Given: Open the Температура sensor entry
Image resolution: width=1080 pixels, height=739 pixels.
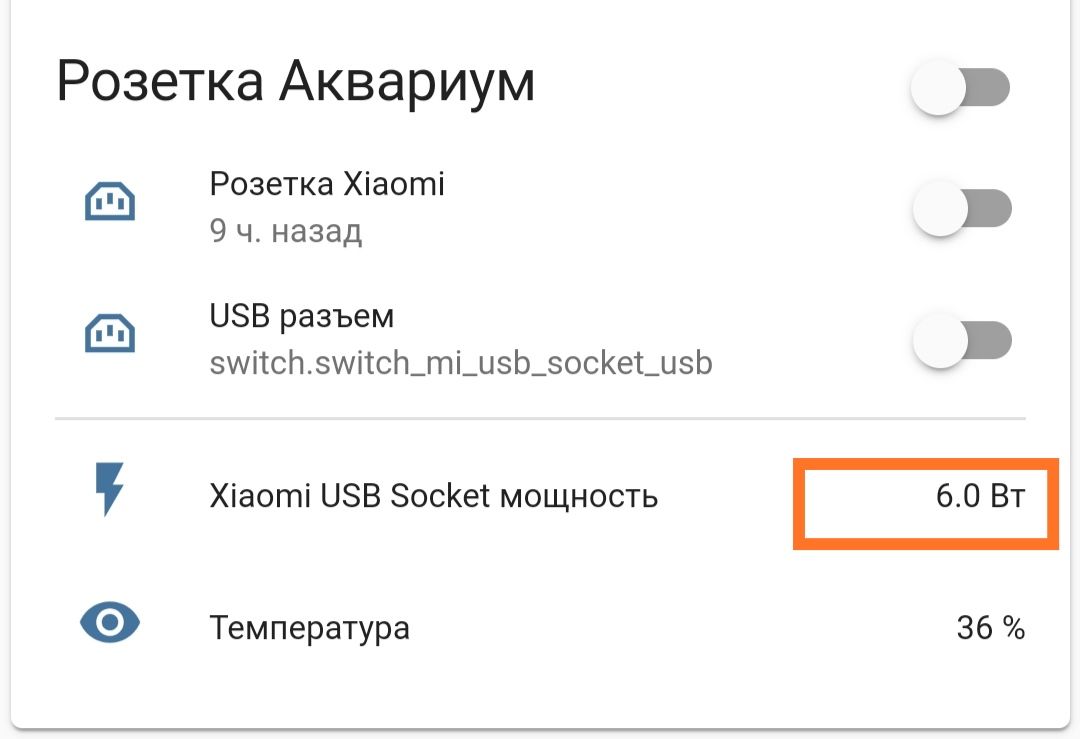Looking at the screenshot, I should [x=309, y=628].
